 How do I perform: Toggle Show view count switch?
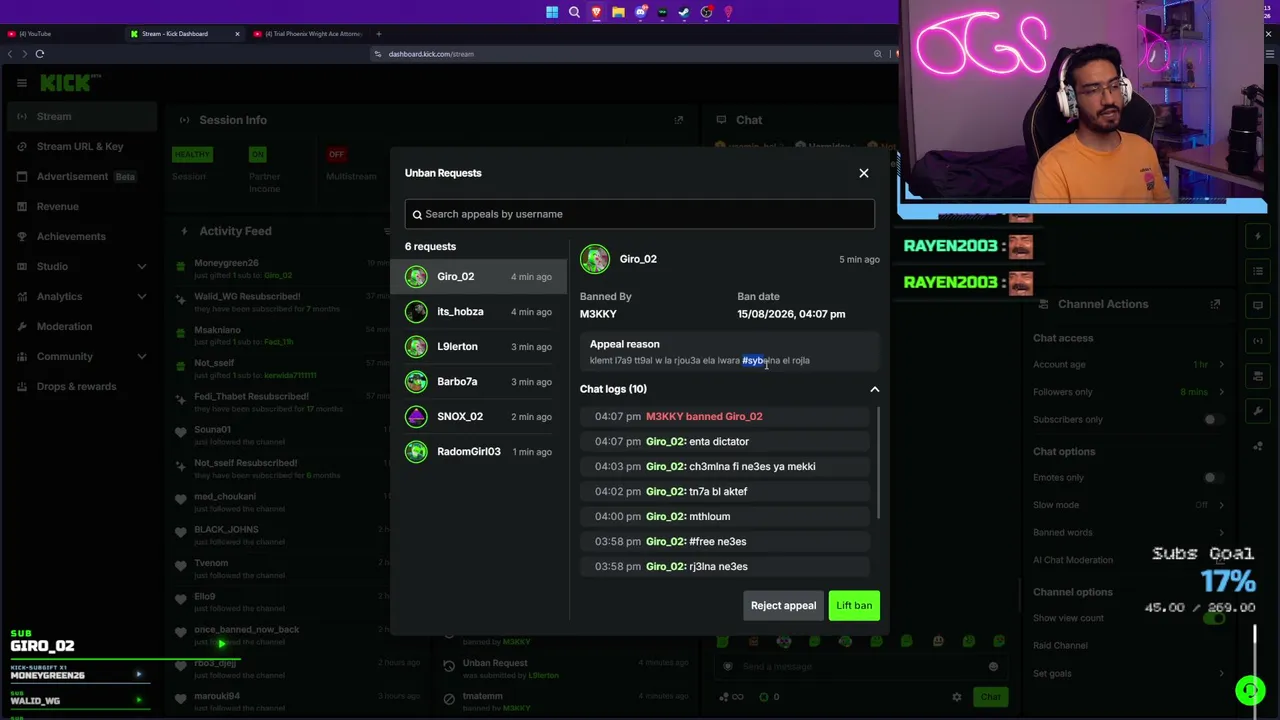click(x=1213, y=618)
